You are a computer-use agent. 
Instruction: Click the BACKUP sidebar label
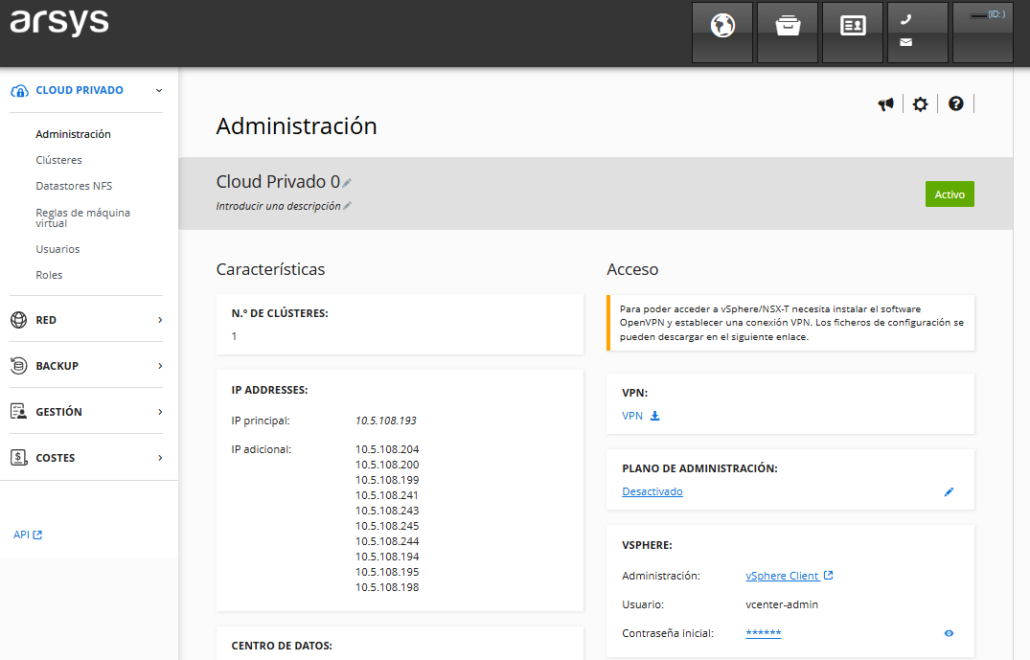click(x=57, y=366)
